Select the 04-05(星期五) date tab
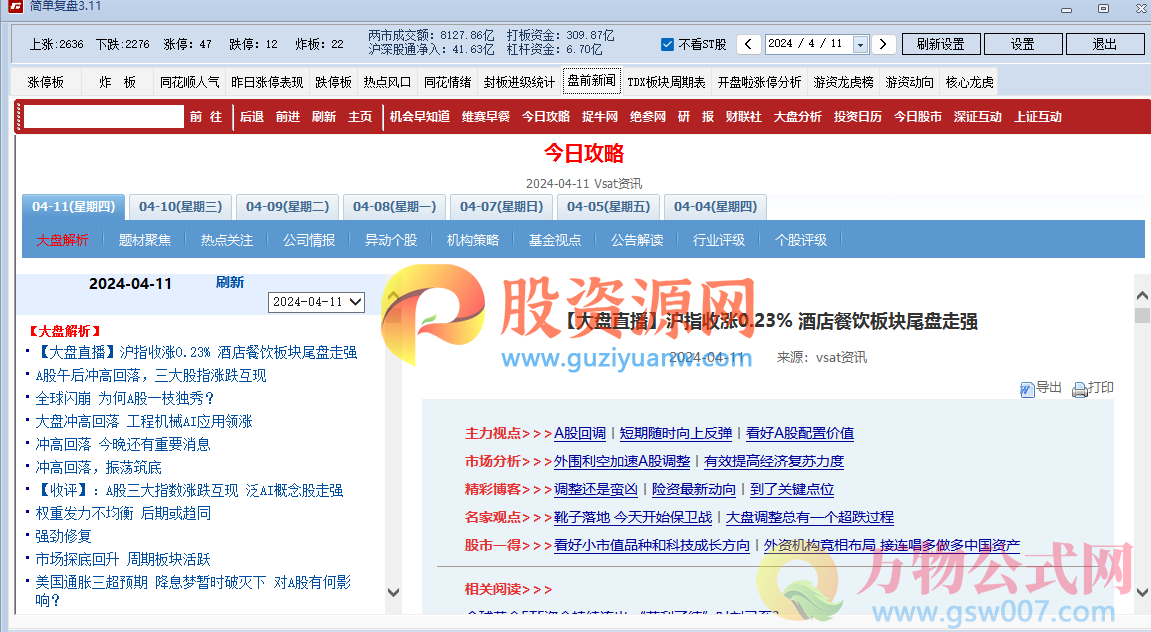The width and height of the screenshot is (1151, 632). point(609,207)
